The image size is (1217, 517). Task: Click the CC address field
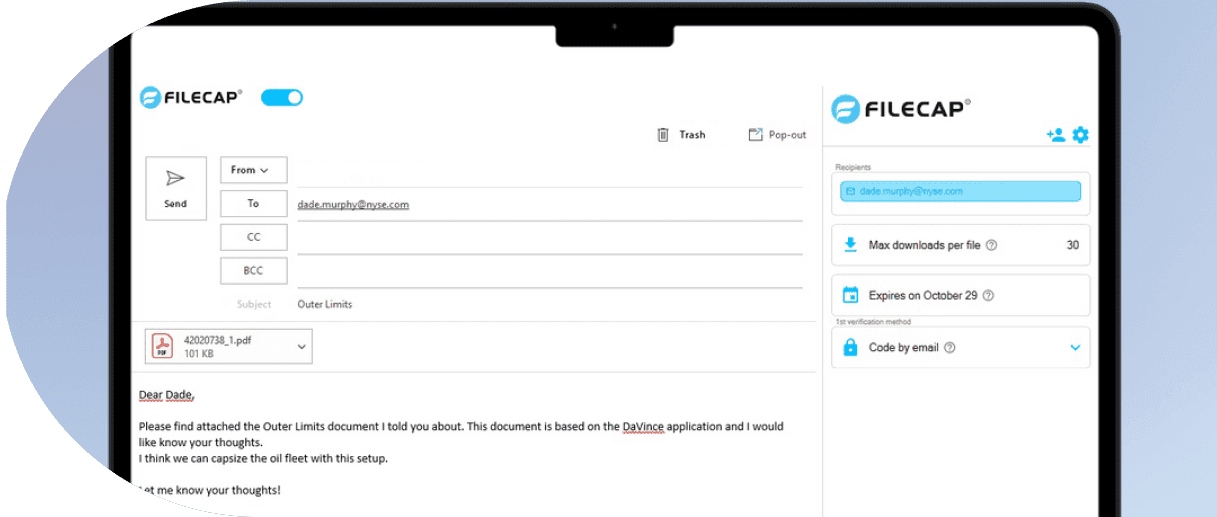550,238
